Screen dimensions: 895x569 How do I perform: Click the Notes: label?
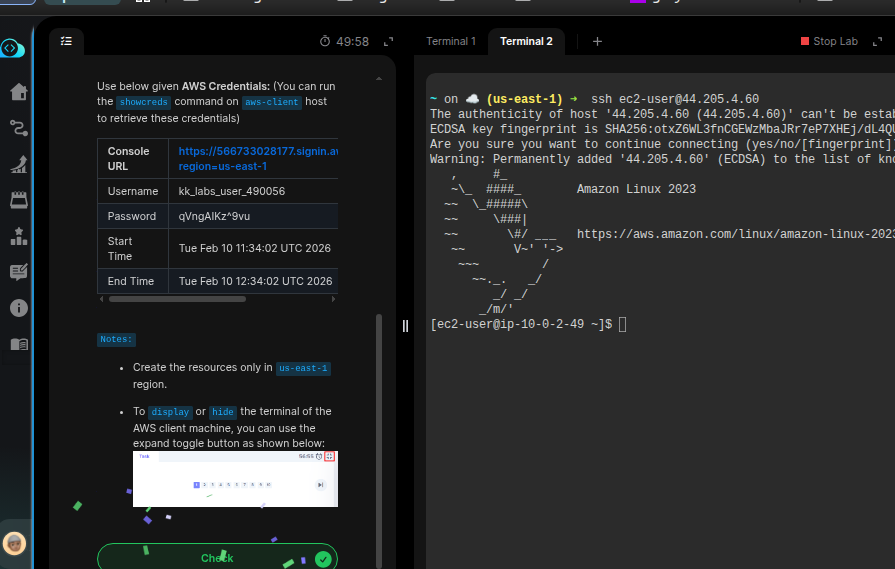coord(116,339)
